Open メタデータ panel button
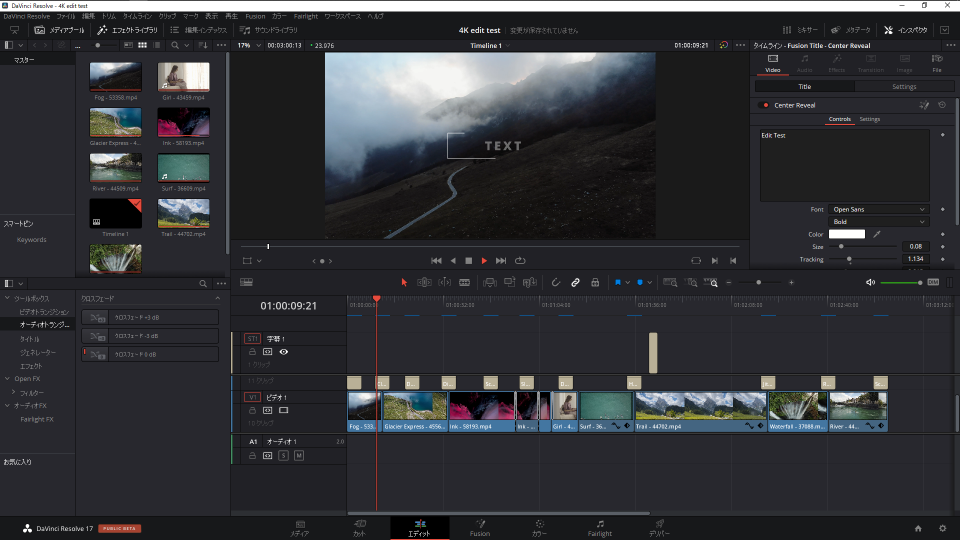 (850, 30)
